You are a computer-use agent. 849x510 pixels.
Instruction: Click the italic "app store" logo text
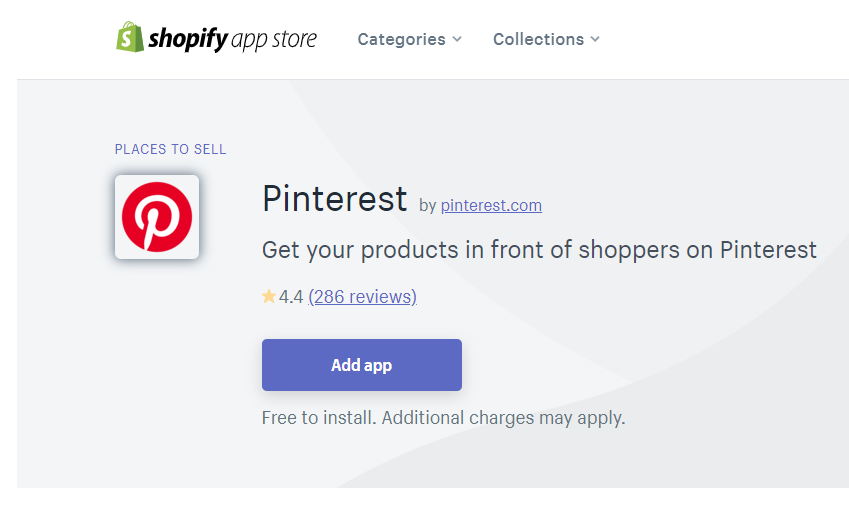point(274,40)
